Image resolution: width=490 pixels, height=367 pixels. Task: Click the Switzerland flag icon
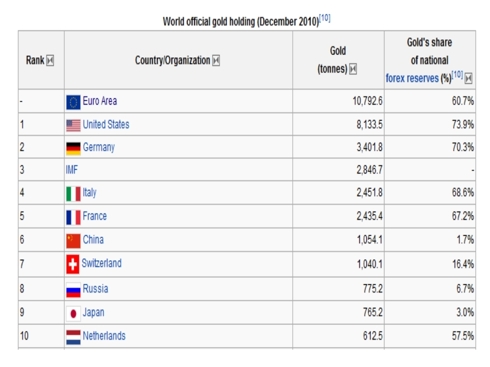(x=73, y=264)
